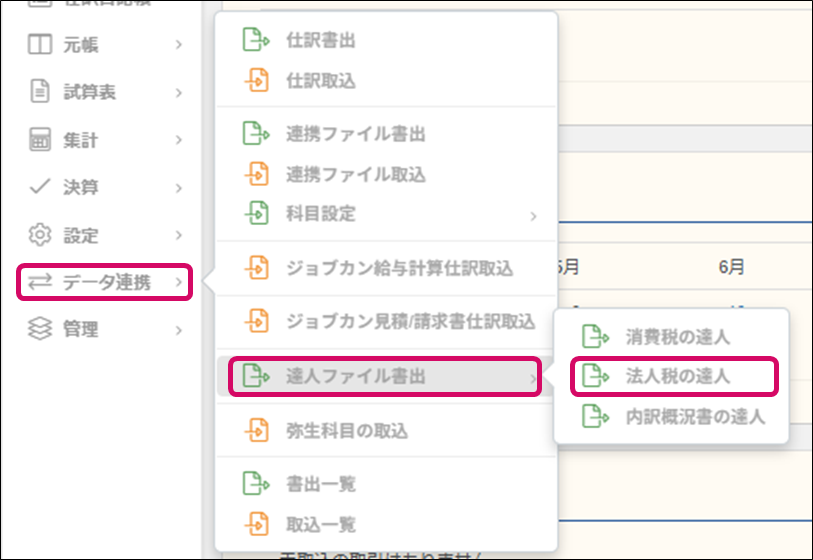Viewport: 813px width, 560px height.
Task: Click the green export icon beside 仕訳書出
Action: point(256,41)
